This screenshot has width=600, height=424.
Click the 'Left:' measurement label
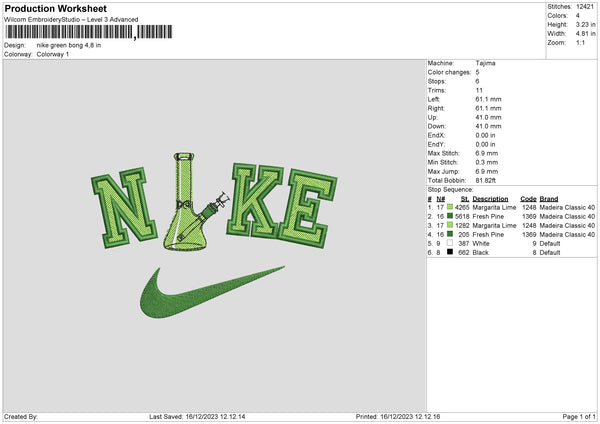tap(434, 99)
